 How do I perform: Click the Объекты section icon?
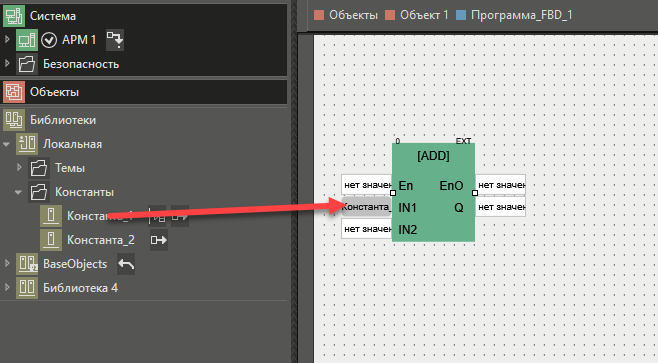(14, 92)
